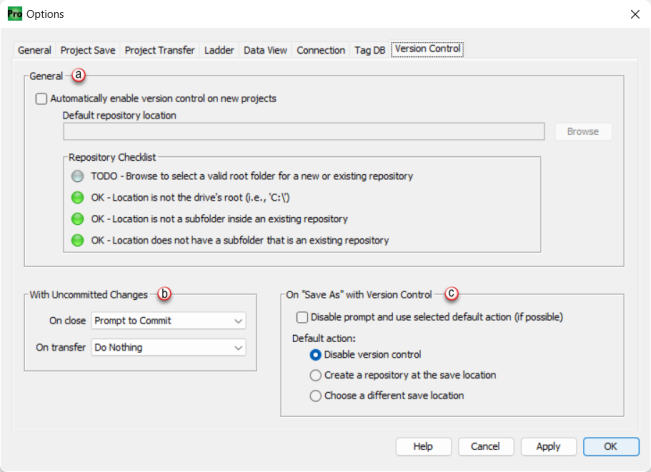Screen dimensions: 651x472
Task: Select Choose a different save location option
Action: (316, 396)
